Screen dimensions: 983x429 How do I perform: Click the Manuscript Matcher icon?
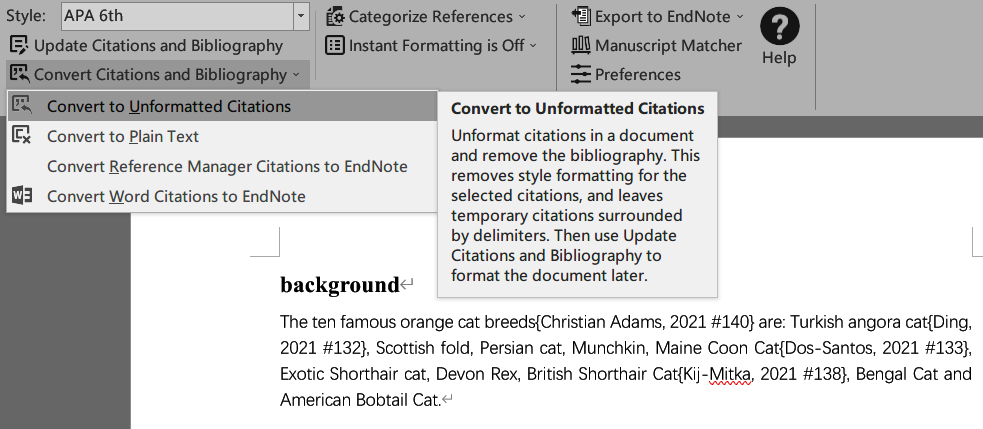(x=581, y=45)
